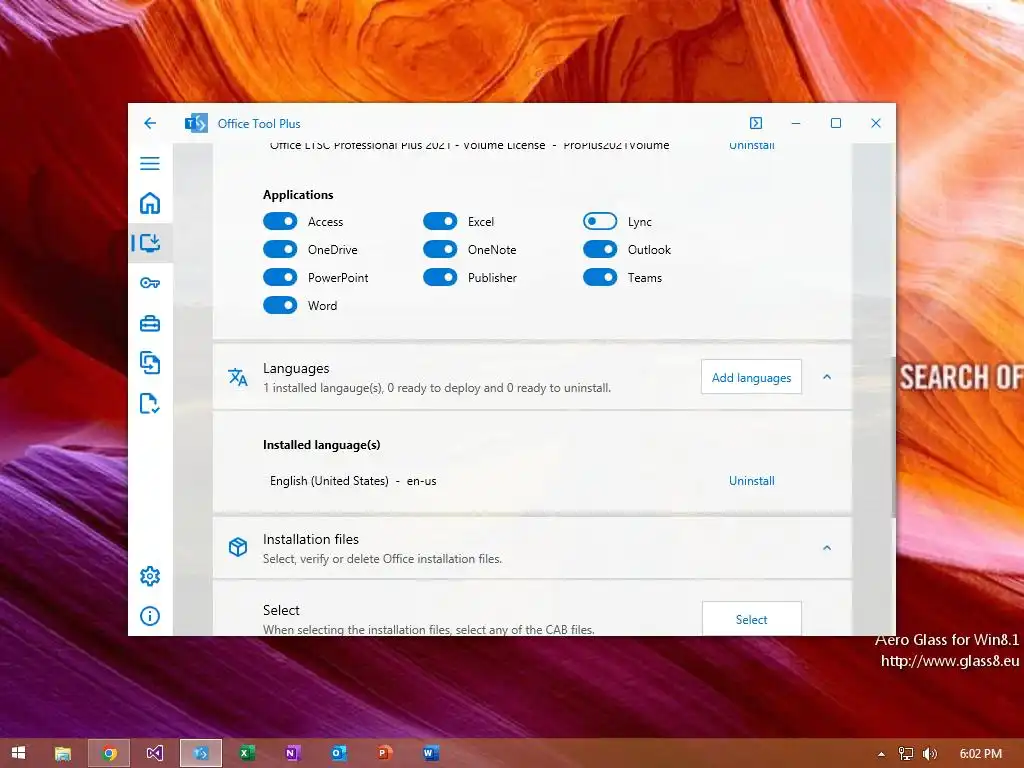Screen dimensions: 1024x768
Task: Enable the Lync application switch
Action: (600, 221)
